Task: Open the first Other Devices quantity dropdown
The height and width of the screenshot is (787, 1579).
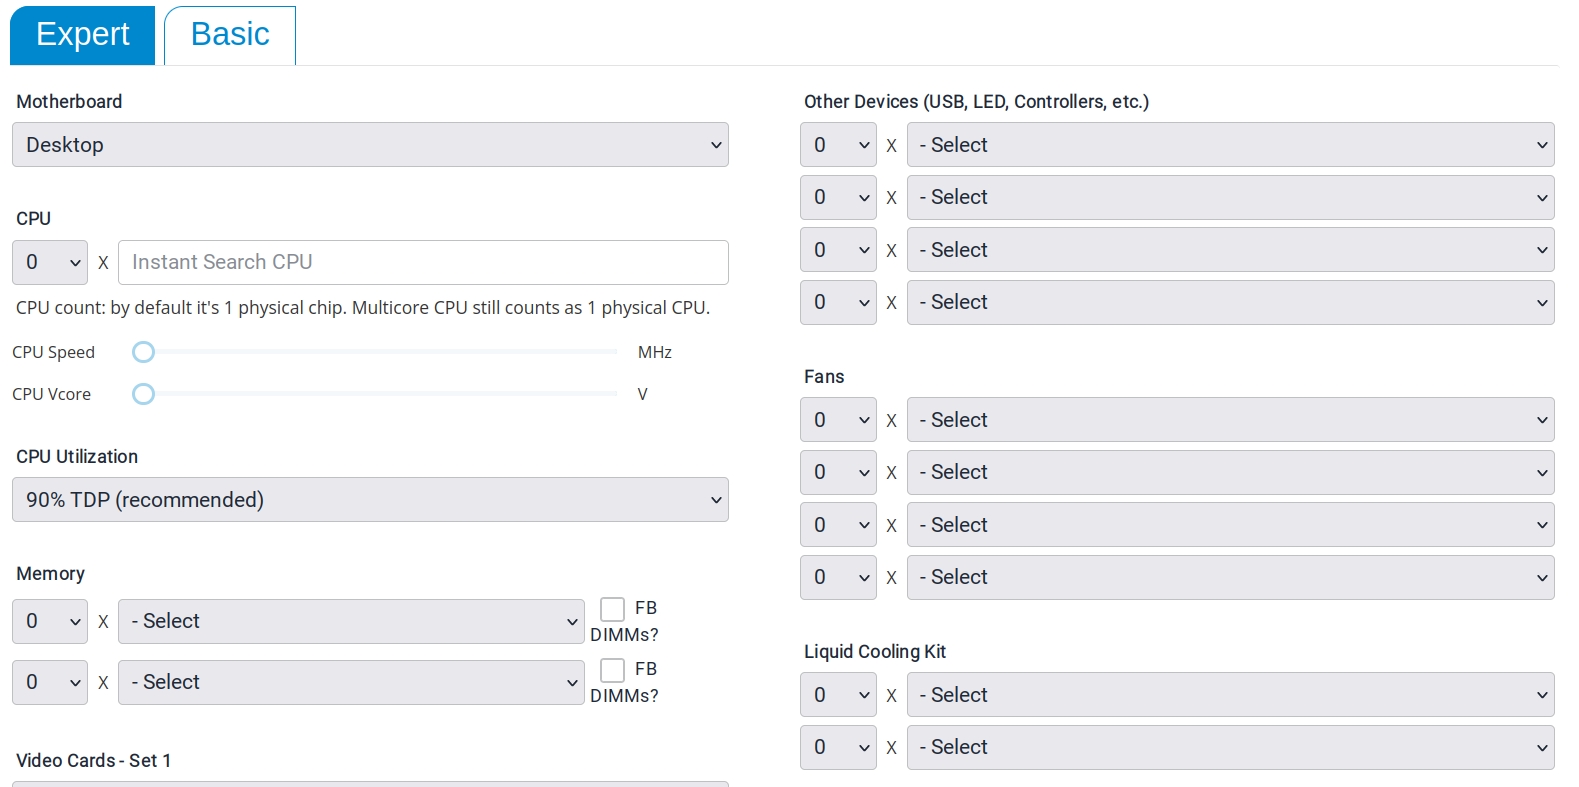Action: click(x=838, y=145)
